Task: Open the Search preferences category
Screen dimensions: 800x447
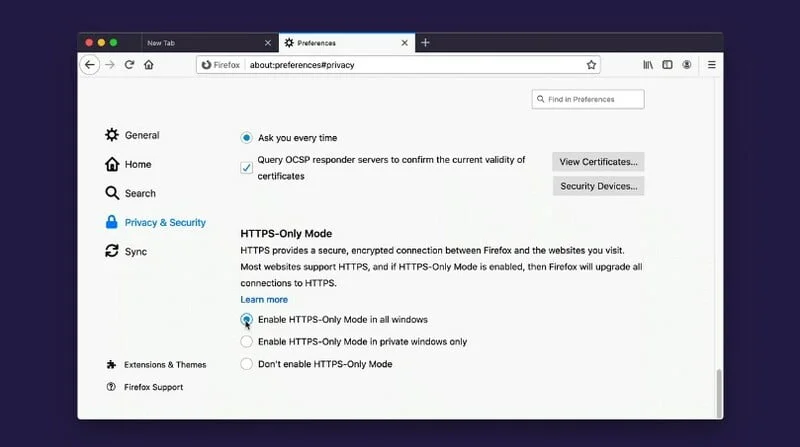Action: click(x=130, y=193)
